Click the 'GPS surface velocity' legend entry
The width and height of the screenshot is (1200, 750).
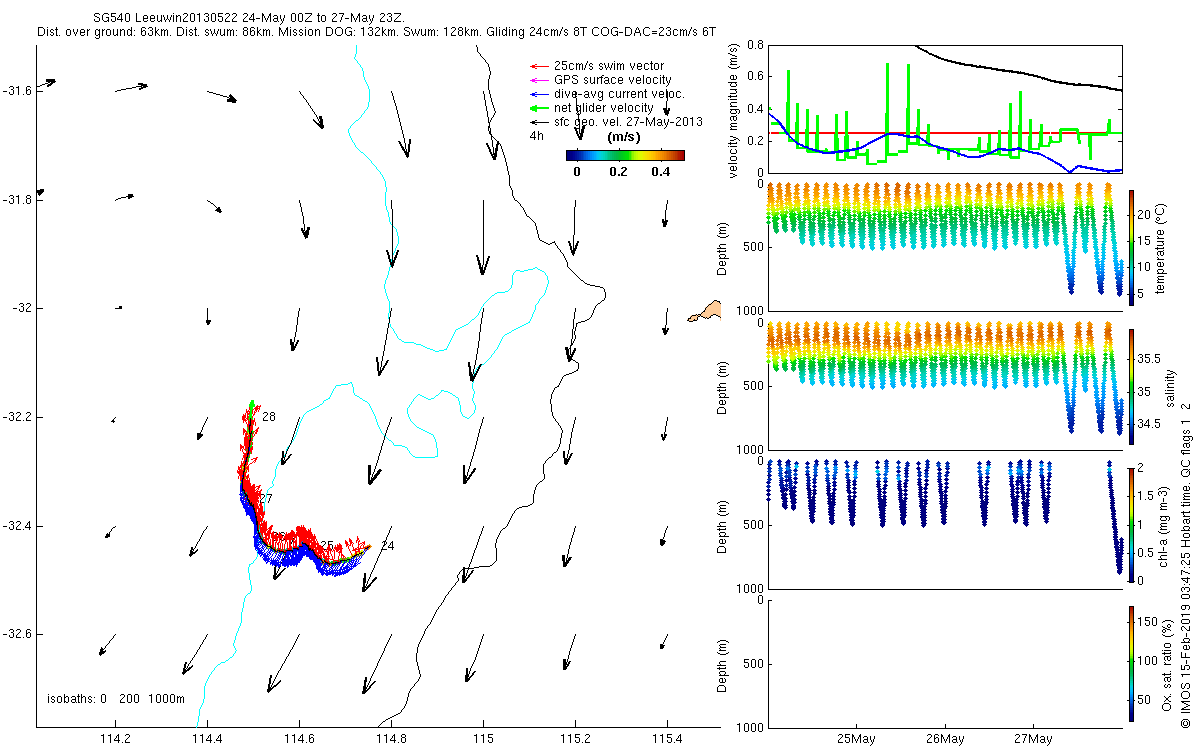612,80
